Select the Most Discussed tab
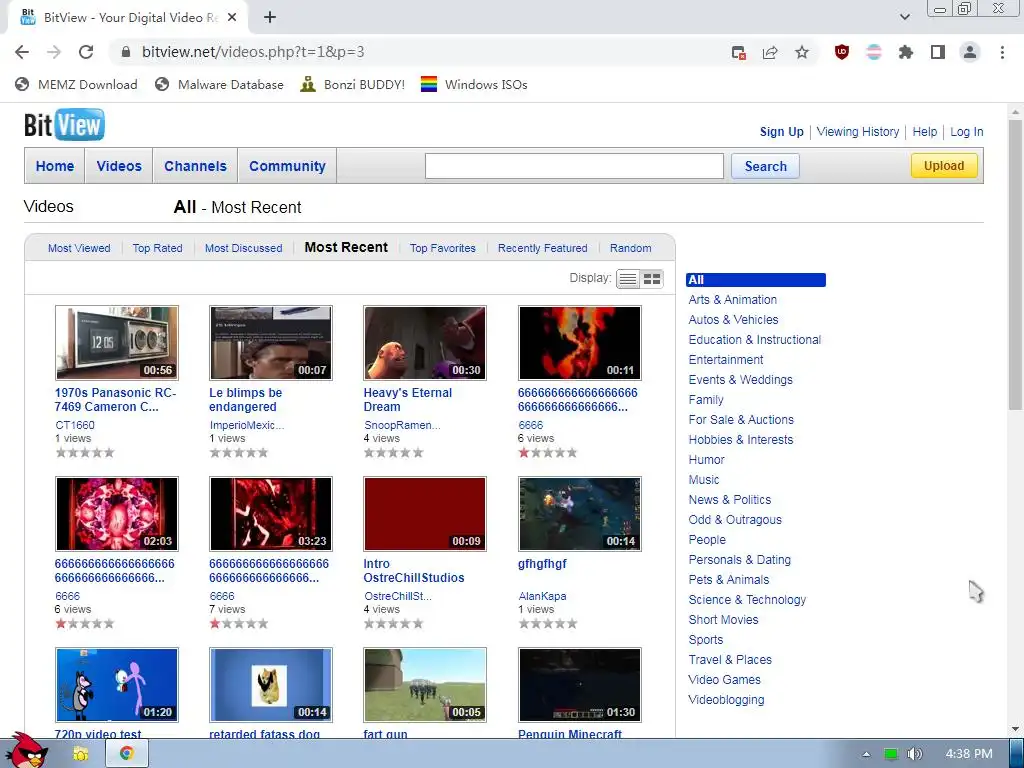This screenshot has height=768, width=1024. point(244,248)
